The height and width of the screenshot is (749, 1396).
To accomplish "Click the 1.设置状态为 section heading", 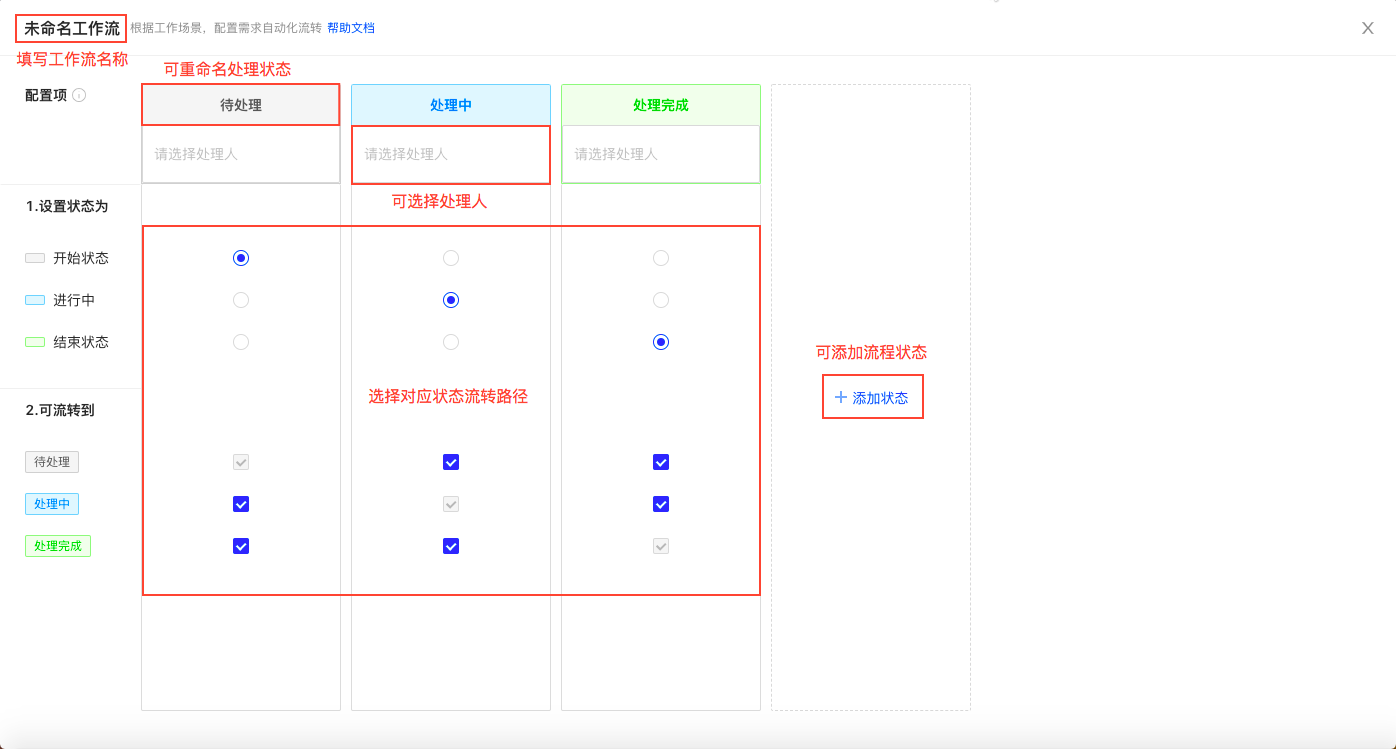I will tap(67, 206).
